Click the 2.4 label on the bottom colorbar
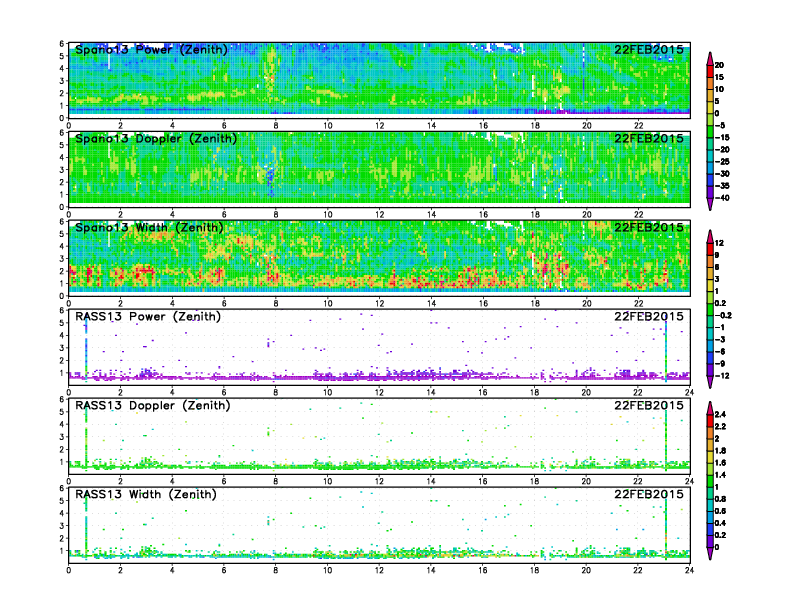The width and height of the screenshot is (792, 612). 721,415
